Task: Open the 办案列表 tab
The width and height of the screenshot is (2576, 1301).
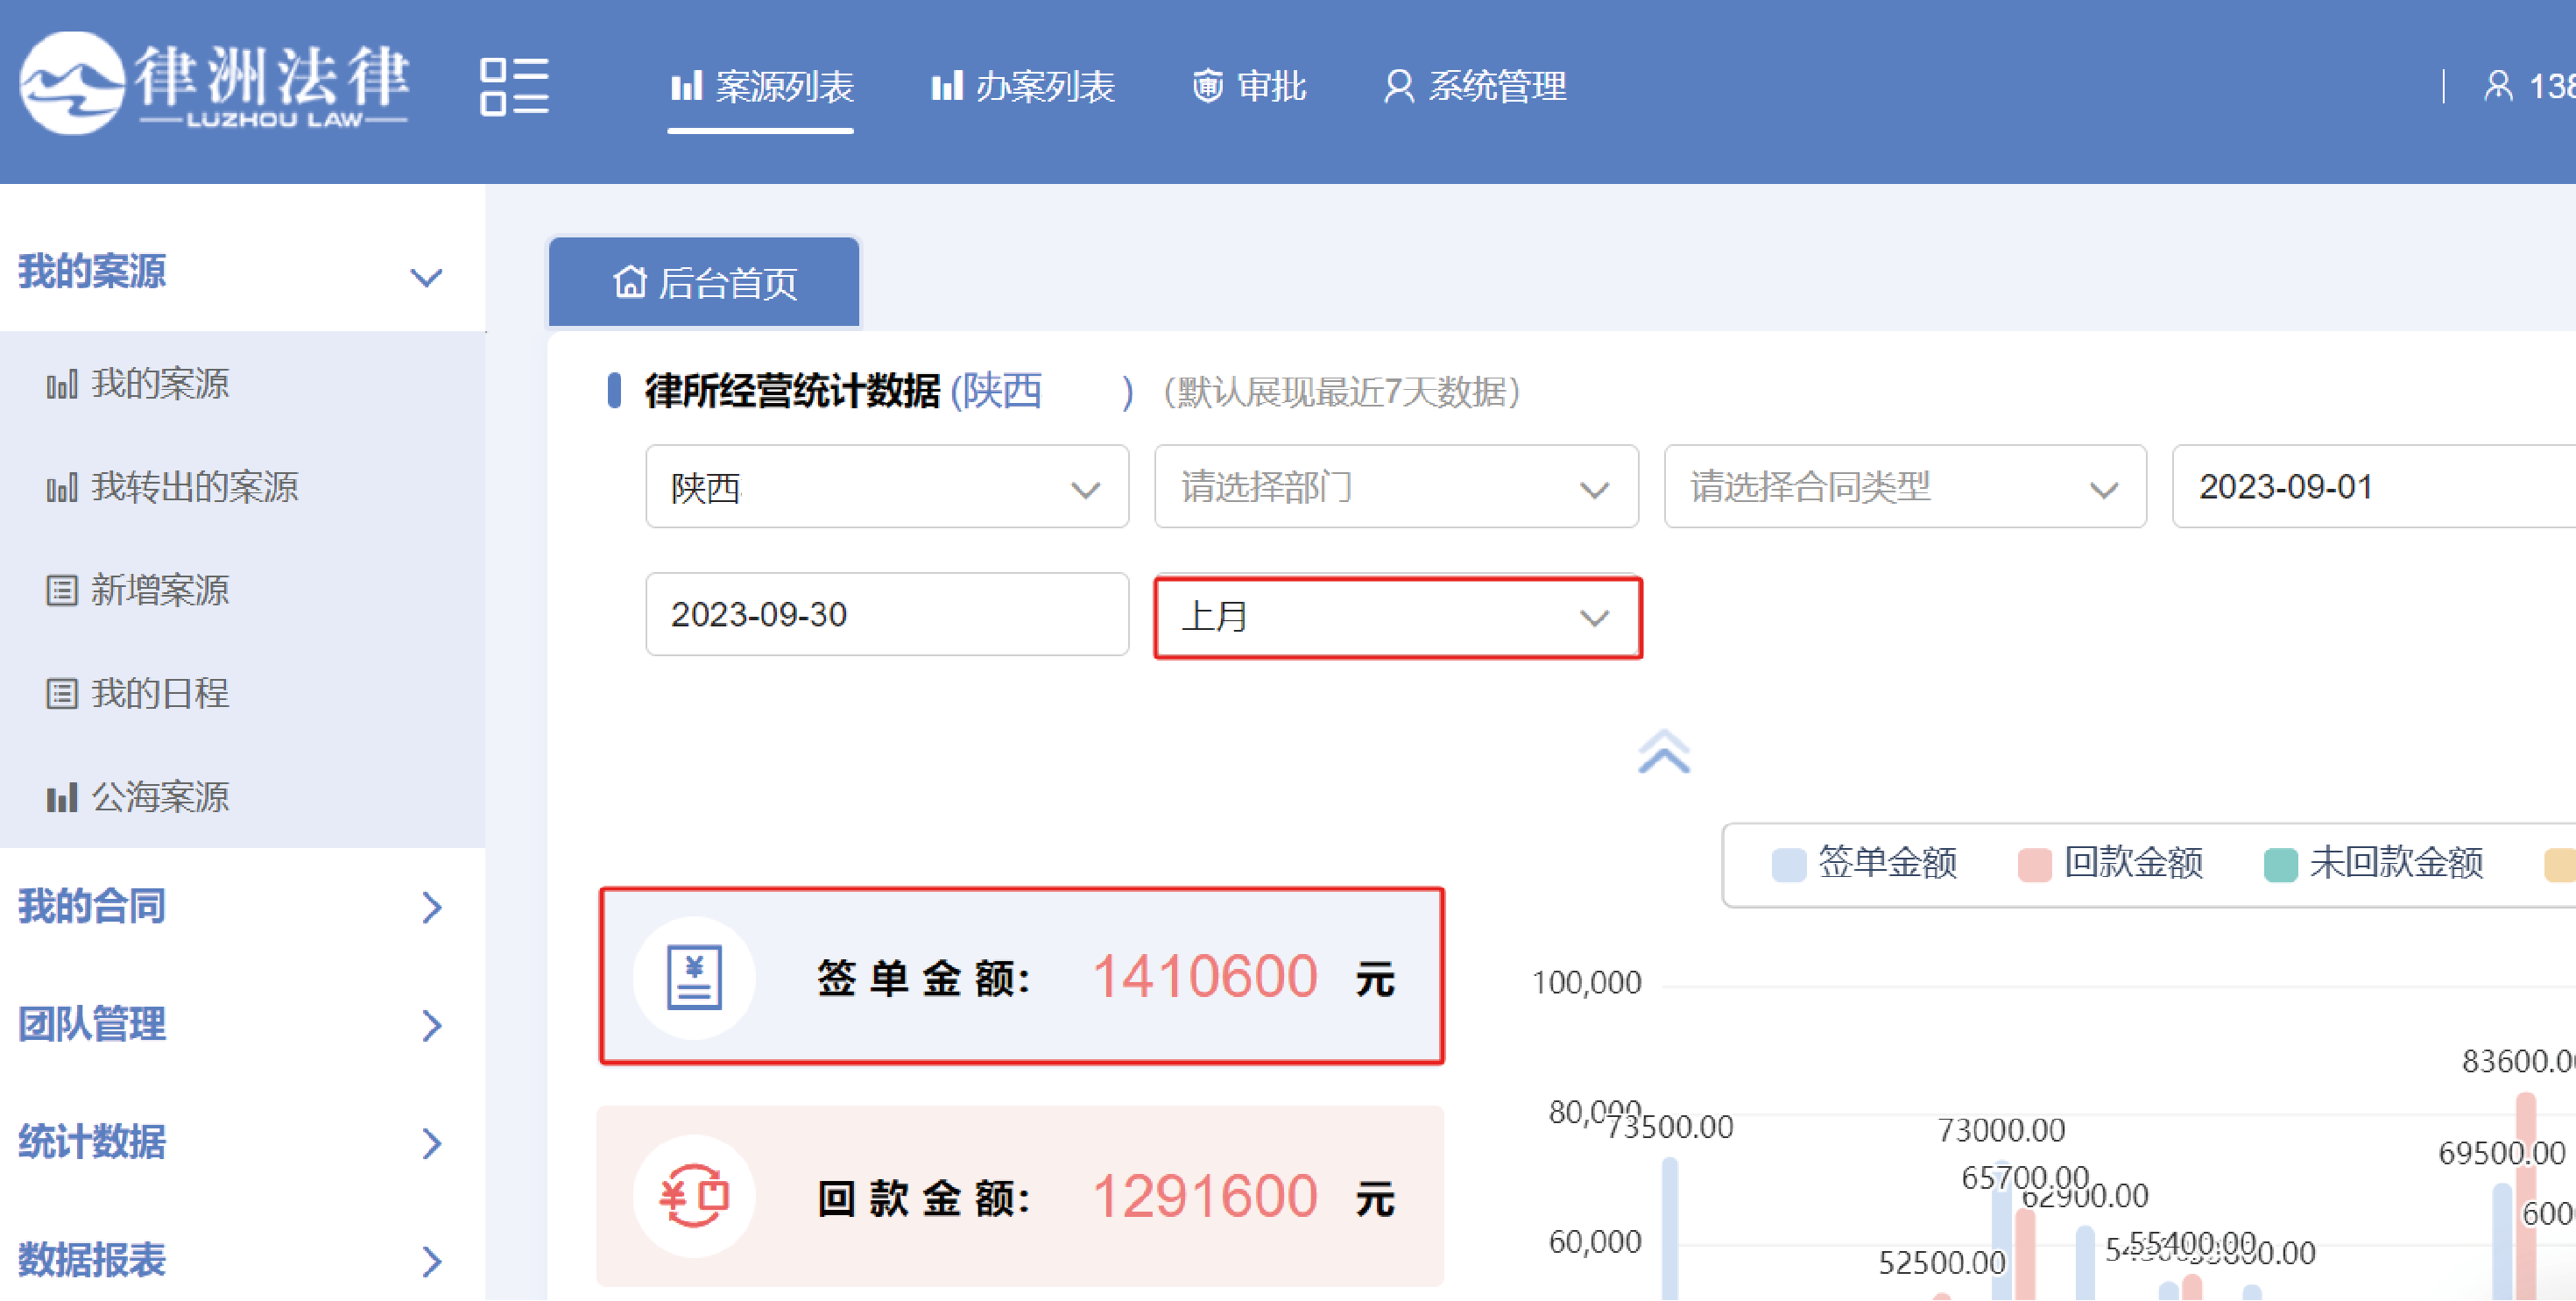Action: pos(1022,86)
